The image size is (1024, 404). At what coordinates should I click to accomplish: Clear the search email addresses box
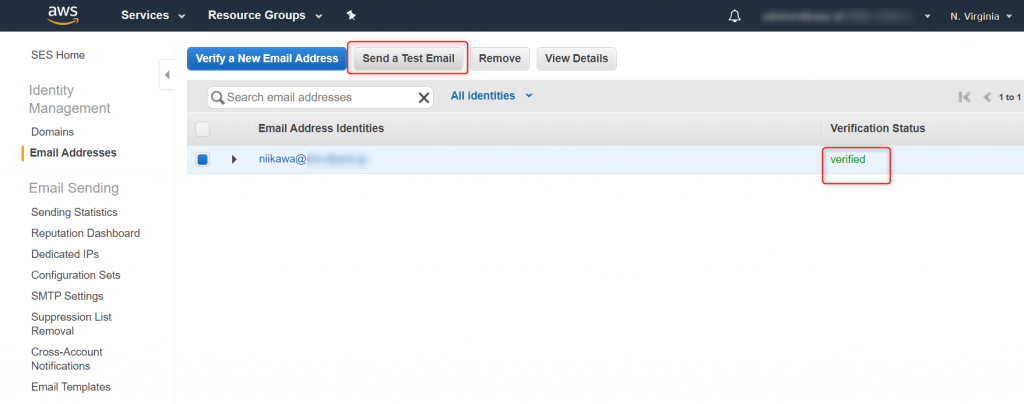pos(424,97)
